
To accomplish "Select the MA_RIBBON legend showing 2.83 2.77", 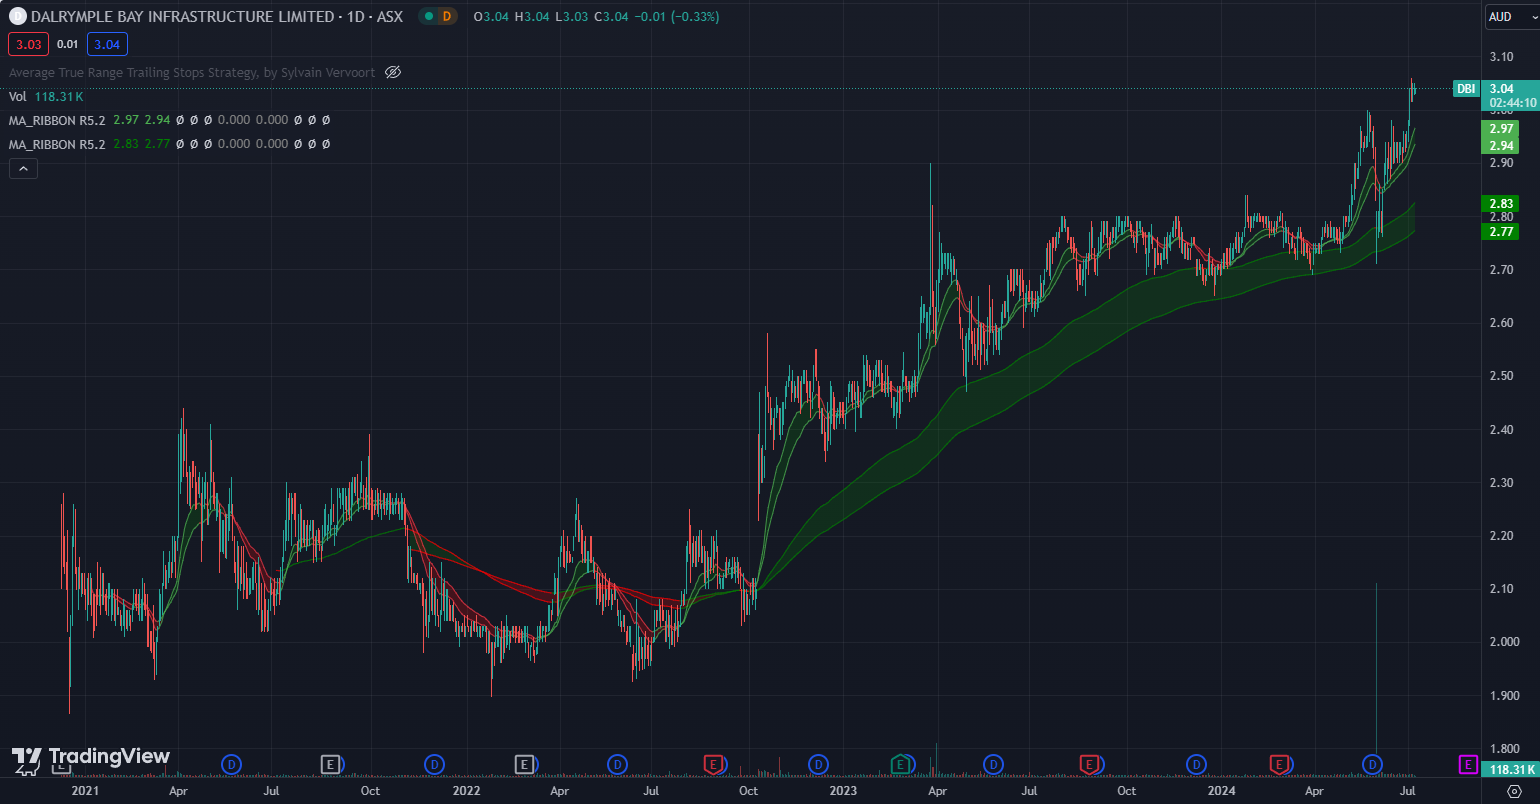I will coord(170,144).
